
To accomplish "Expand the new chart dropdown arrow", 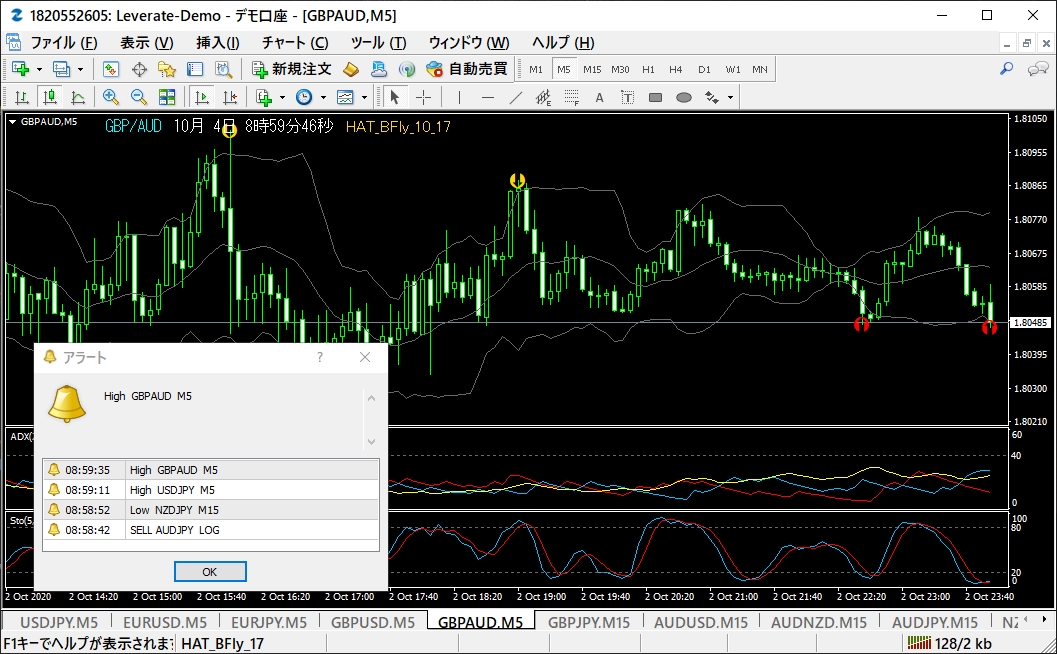I will [x=39, y=69].
